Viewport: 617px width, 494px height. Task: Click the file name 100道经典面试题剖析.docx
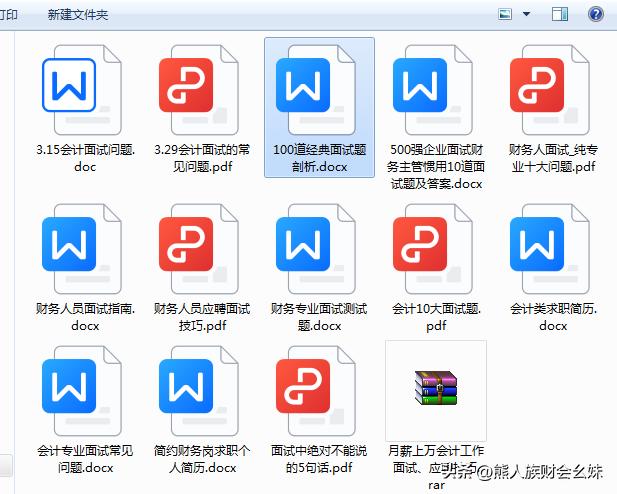tap(320, 158)
